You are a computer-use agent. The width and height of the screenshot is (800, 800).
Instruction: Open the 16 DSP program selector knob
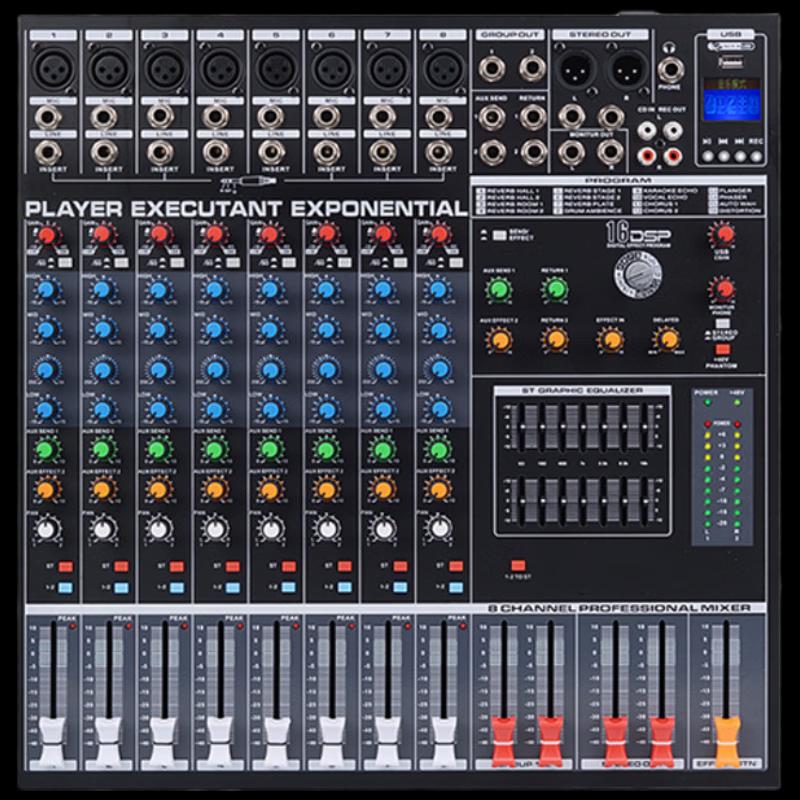point(638,275)
